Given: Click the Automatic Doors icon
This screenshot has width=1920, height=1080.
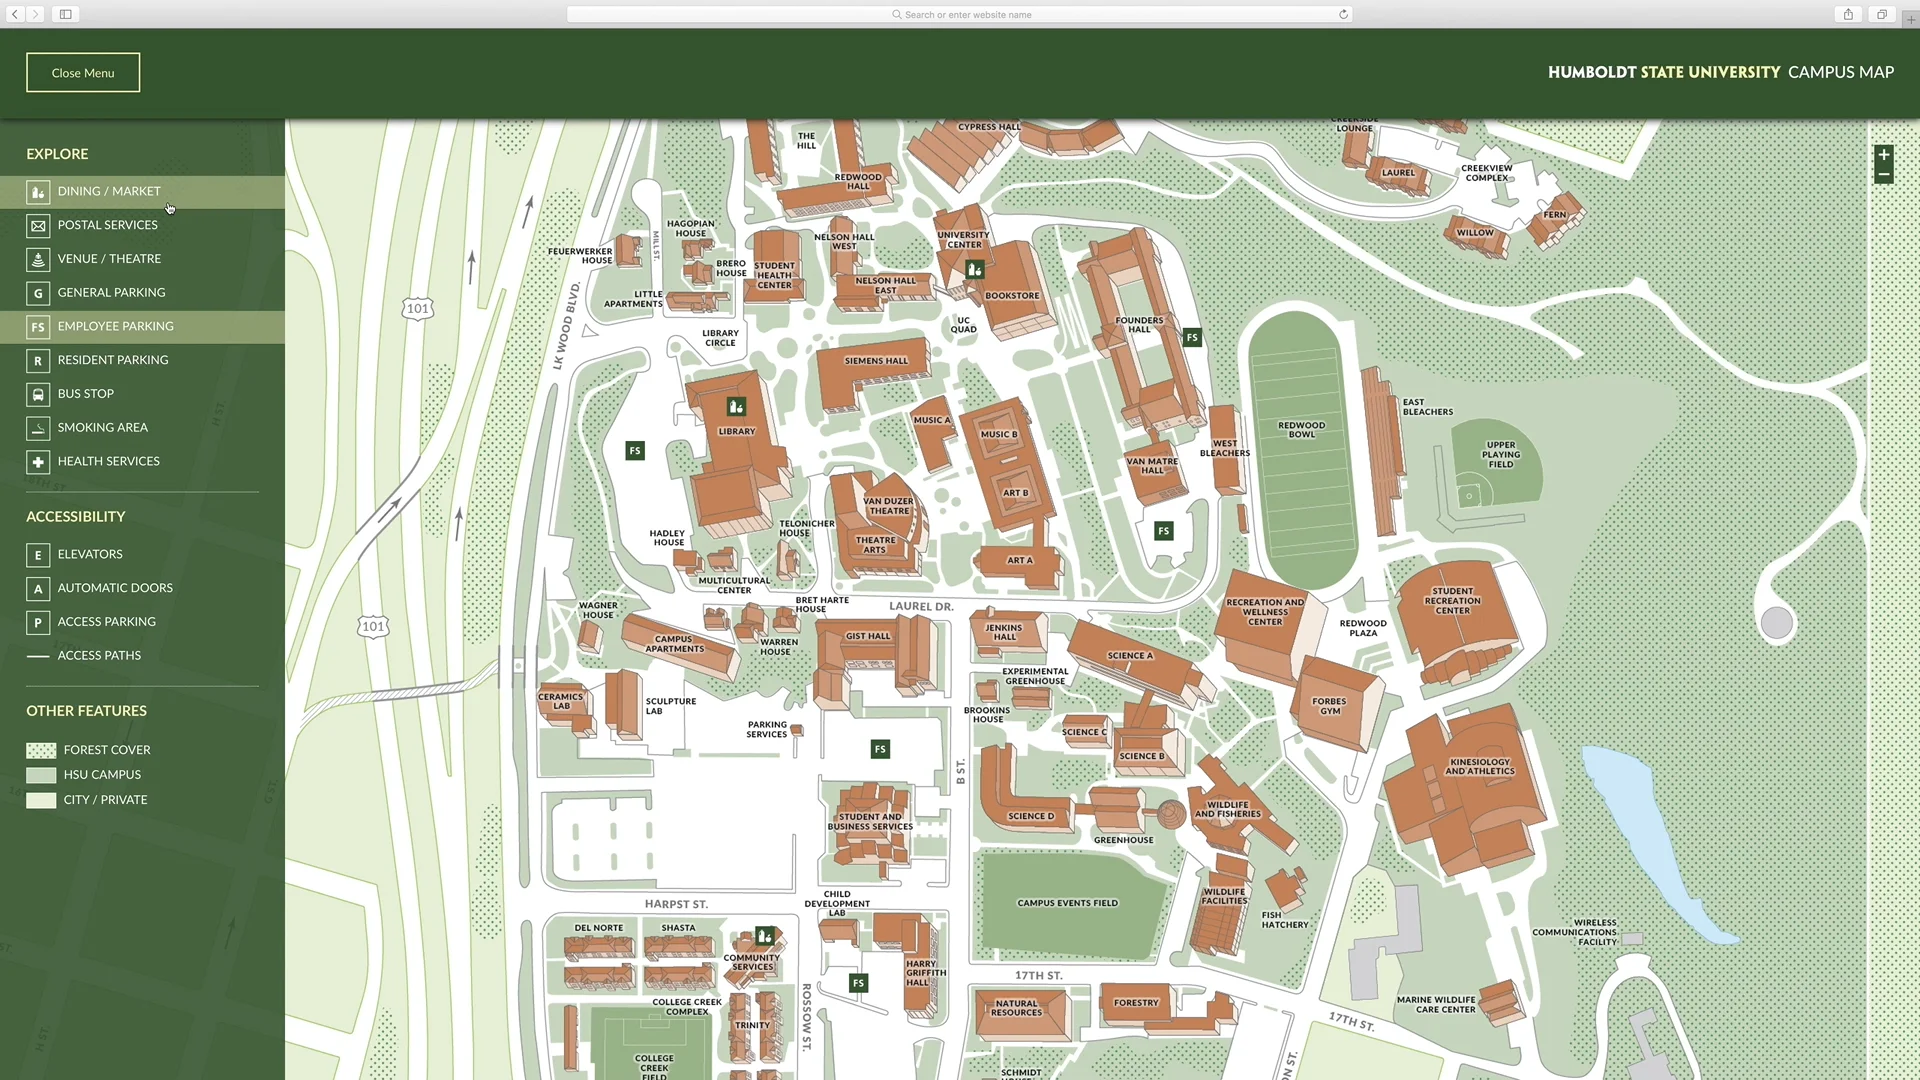Looking at the screenshot, I should pyautogui.click(x=38, y=589).
